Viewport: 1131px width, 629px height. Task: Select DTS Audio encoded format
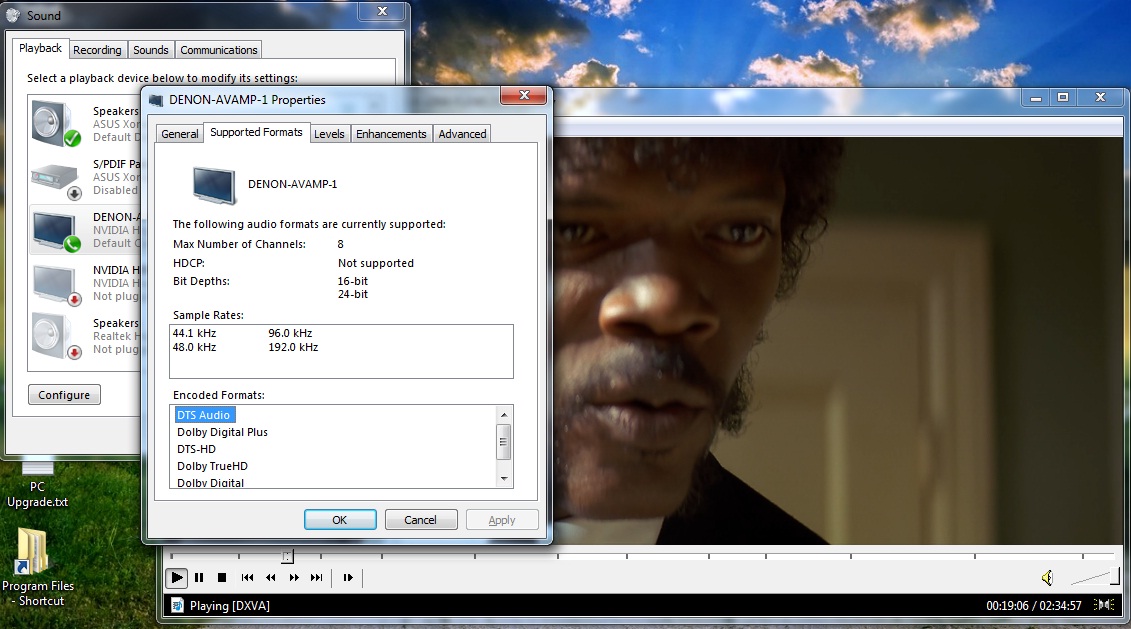coord(205,415)
